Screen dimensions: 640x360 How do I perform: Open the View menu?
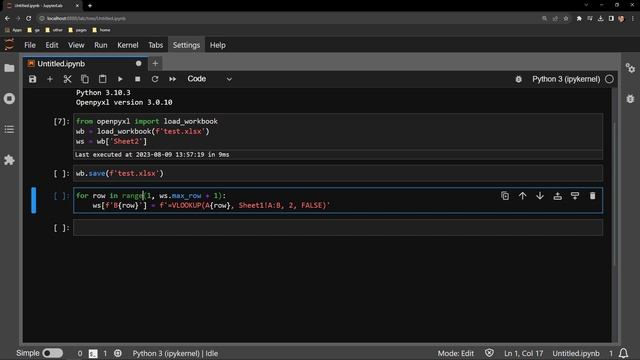(76, 45)
